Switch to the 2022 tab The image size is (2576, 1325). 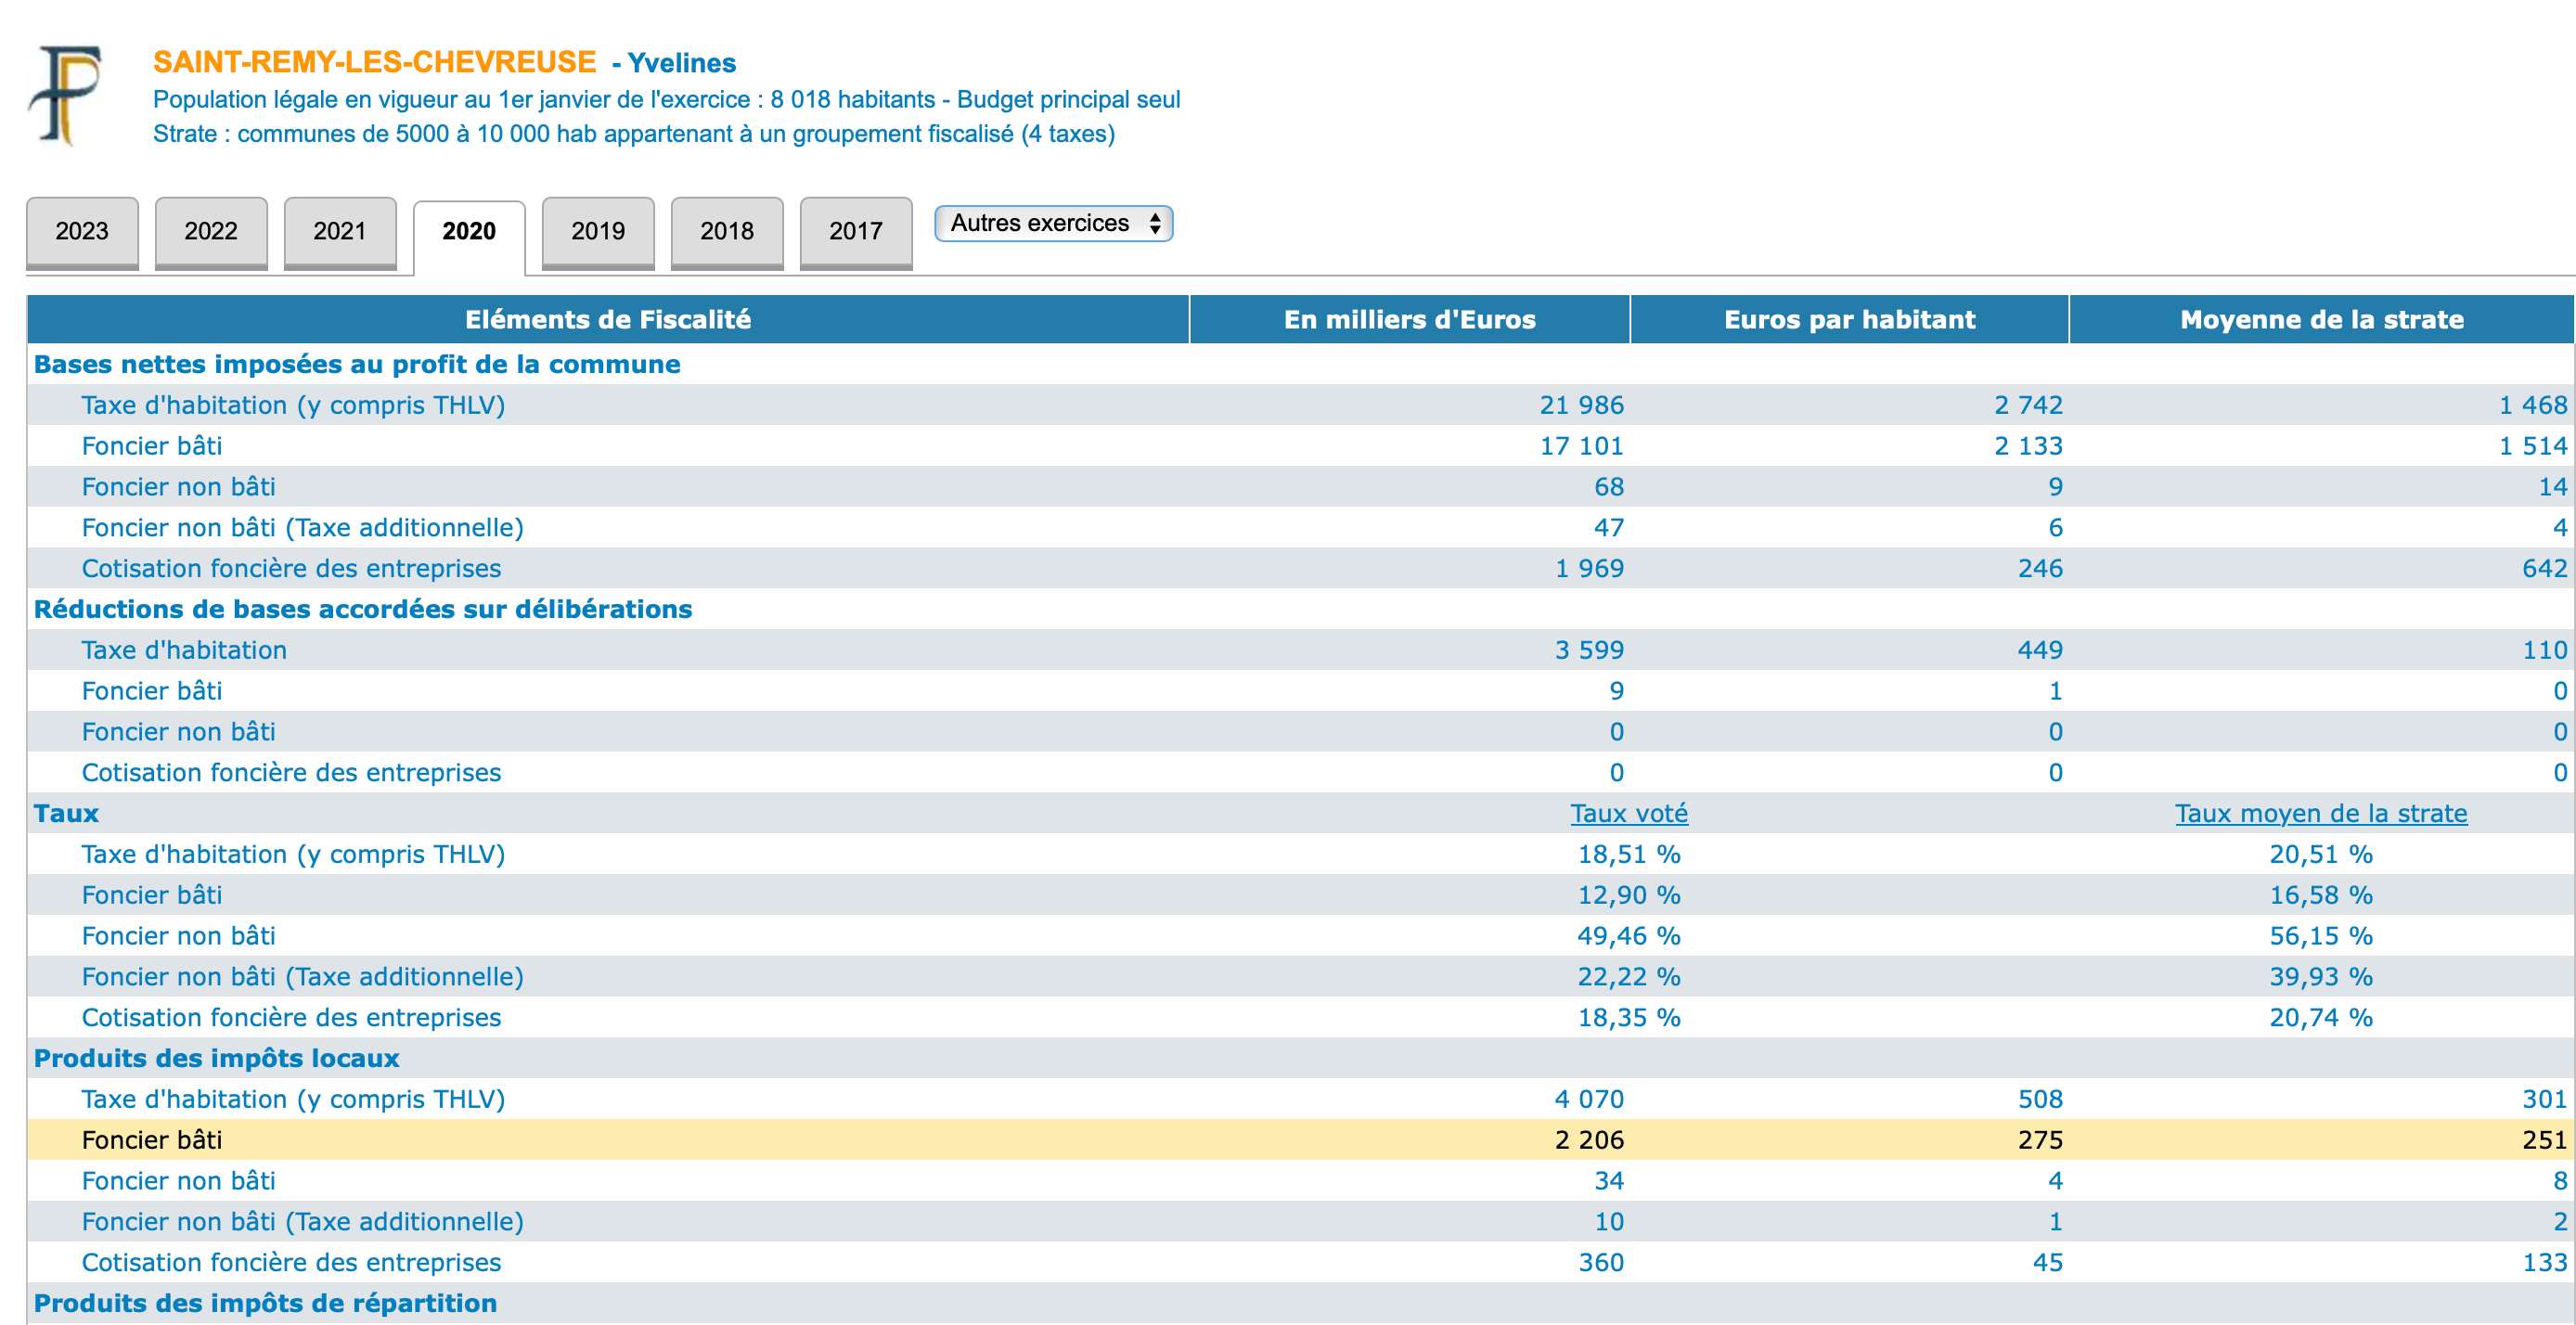(x=211, y=231)
